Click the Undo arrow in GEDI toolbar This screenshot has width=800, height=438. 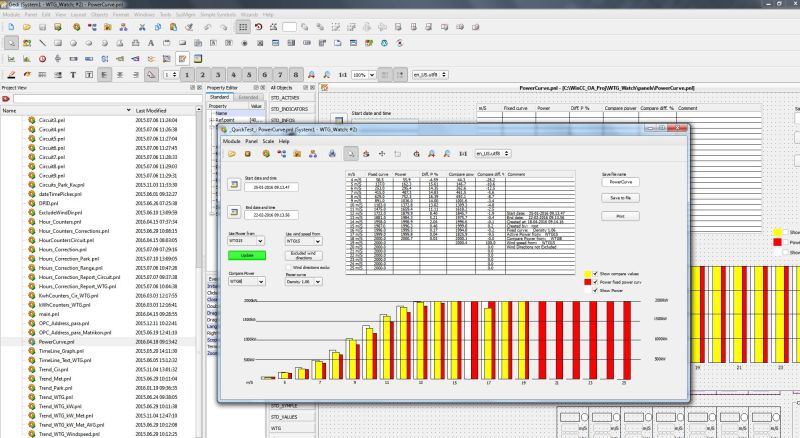tap(207, 27)
